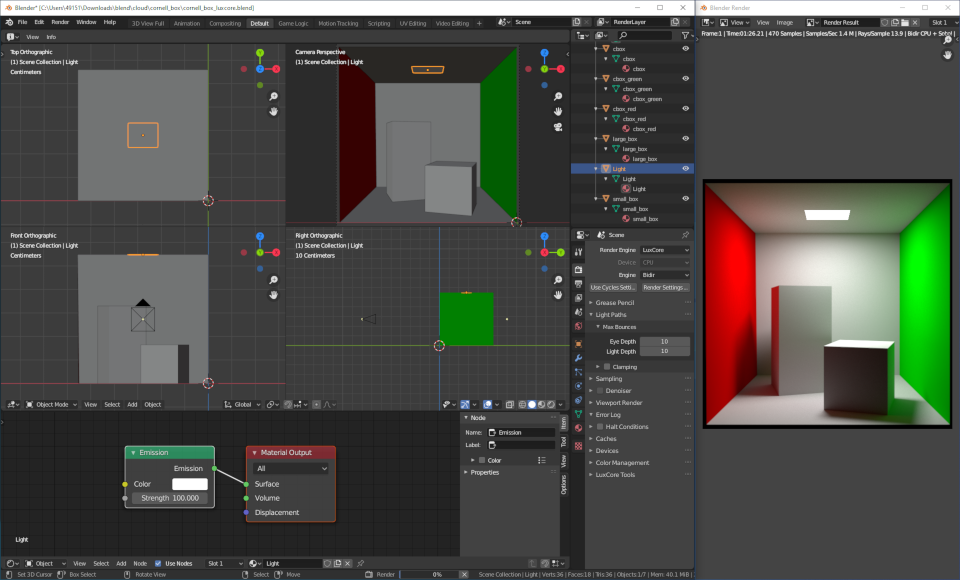Click zoom magnifier in Right Orthographic viewport

pyautogui.click(x=558, y=280)
